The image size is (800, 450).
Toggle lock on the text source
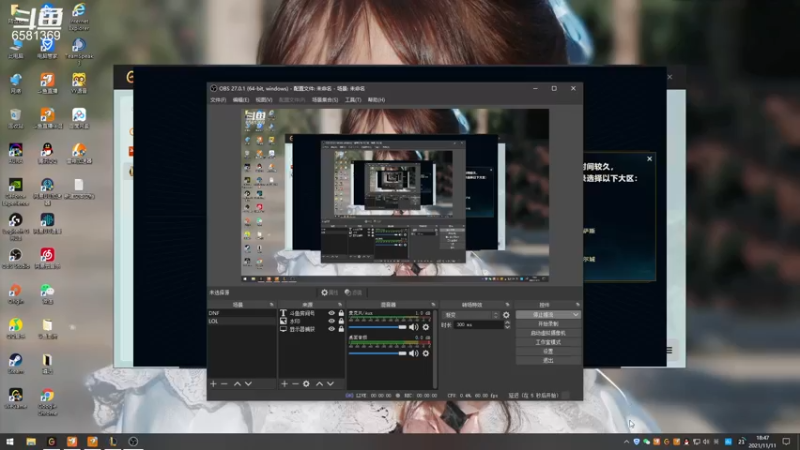point(341,313)
